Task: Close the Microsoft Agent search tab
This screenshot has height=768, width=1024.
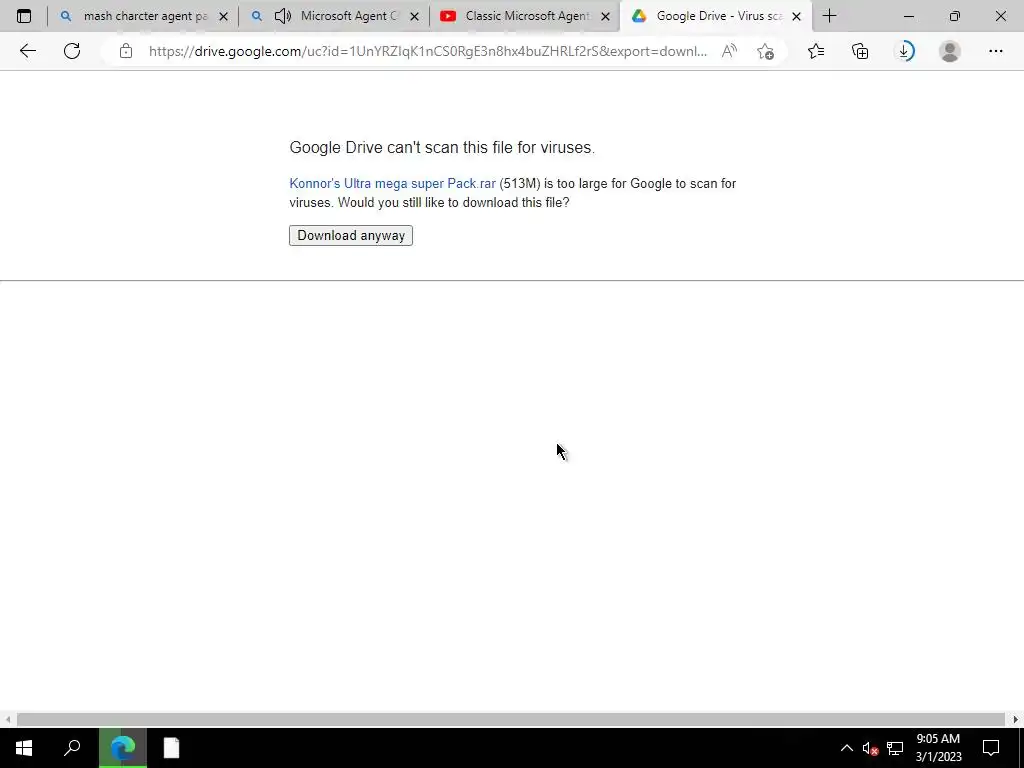Action: 415,16
